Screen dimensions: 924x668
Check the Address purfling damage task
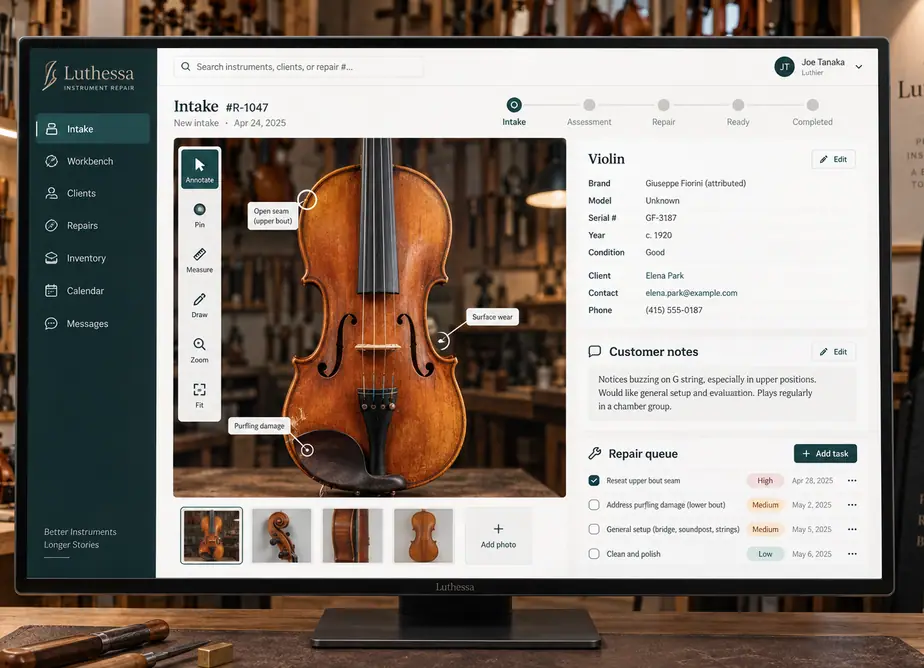(x=594, y=505)
